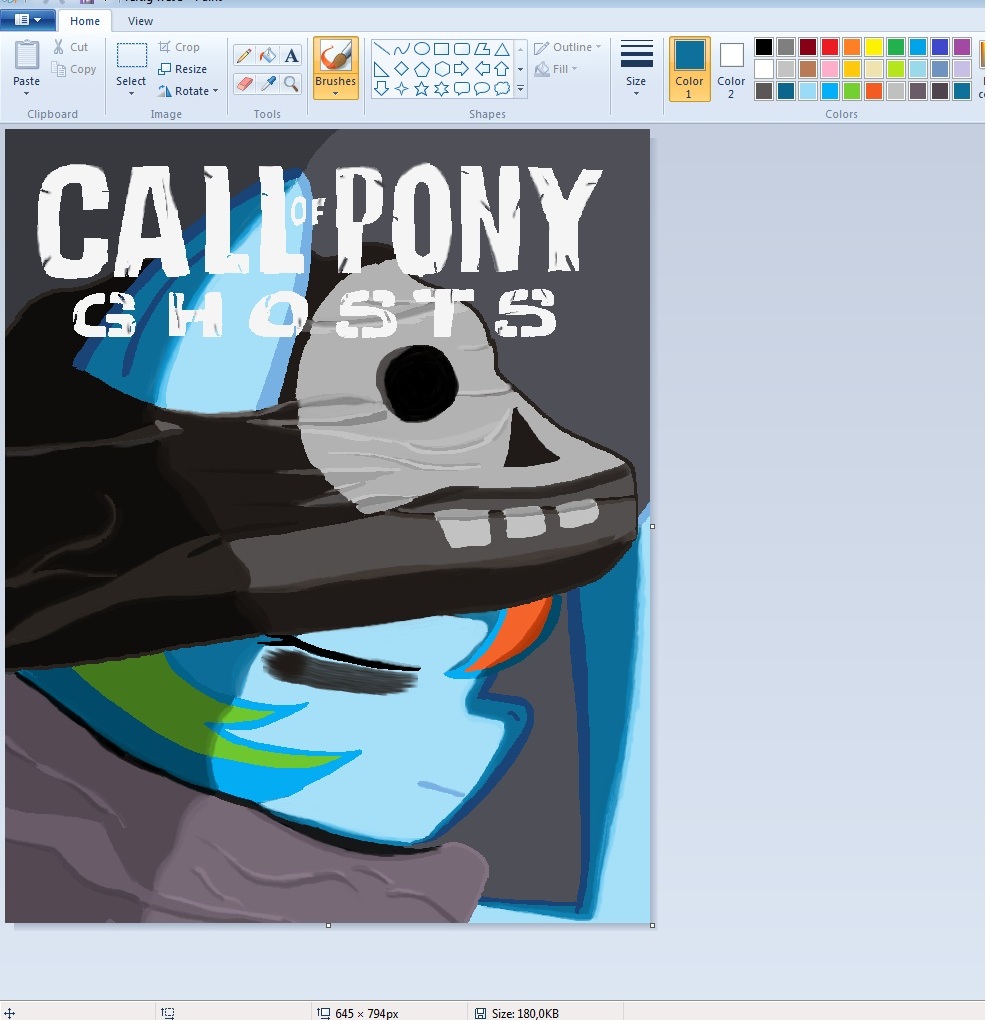Image resolution: width=987 pixels, height=1020 pixels.
Task: Select the Text tool
Action: pos(291,55)
